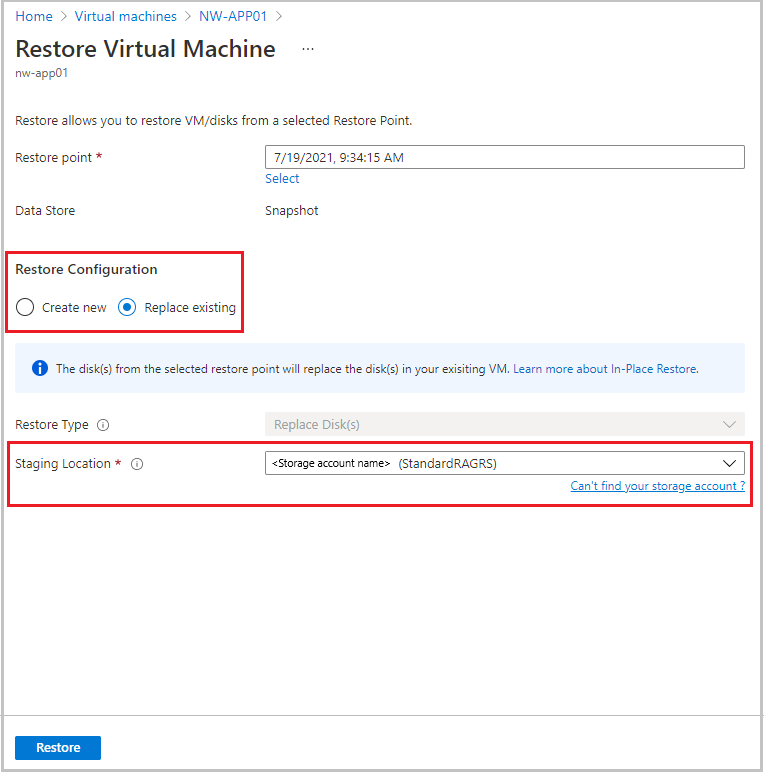This screenshot has height=773, width=764.
Task: Expand the Staging Location storage account dropdown
Action: coord(505,463)
